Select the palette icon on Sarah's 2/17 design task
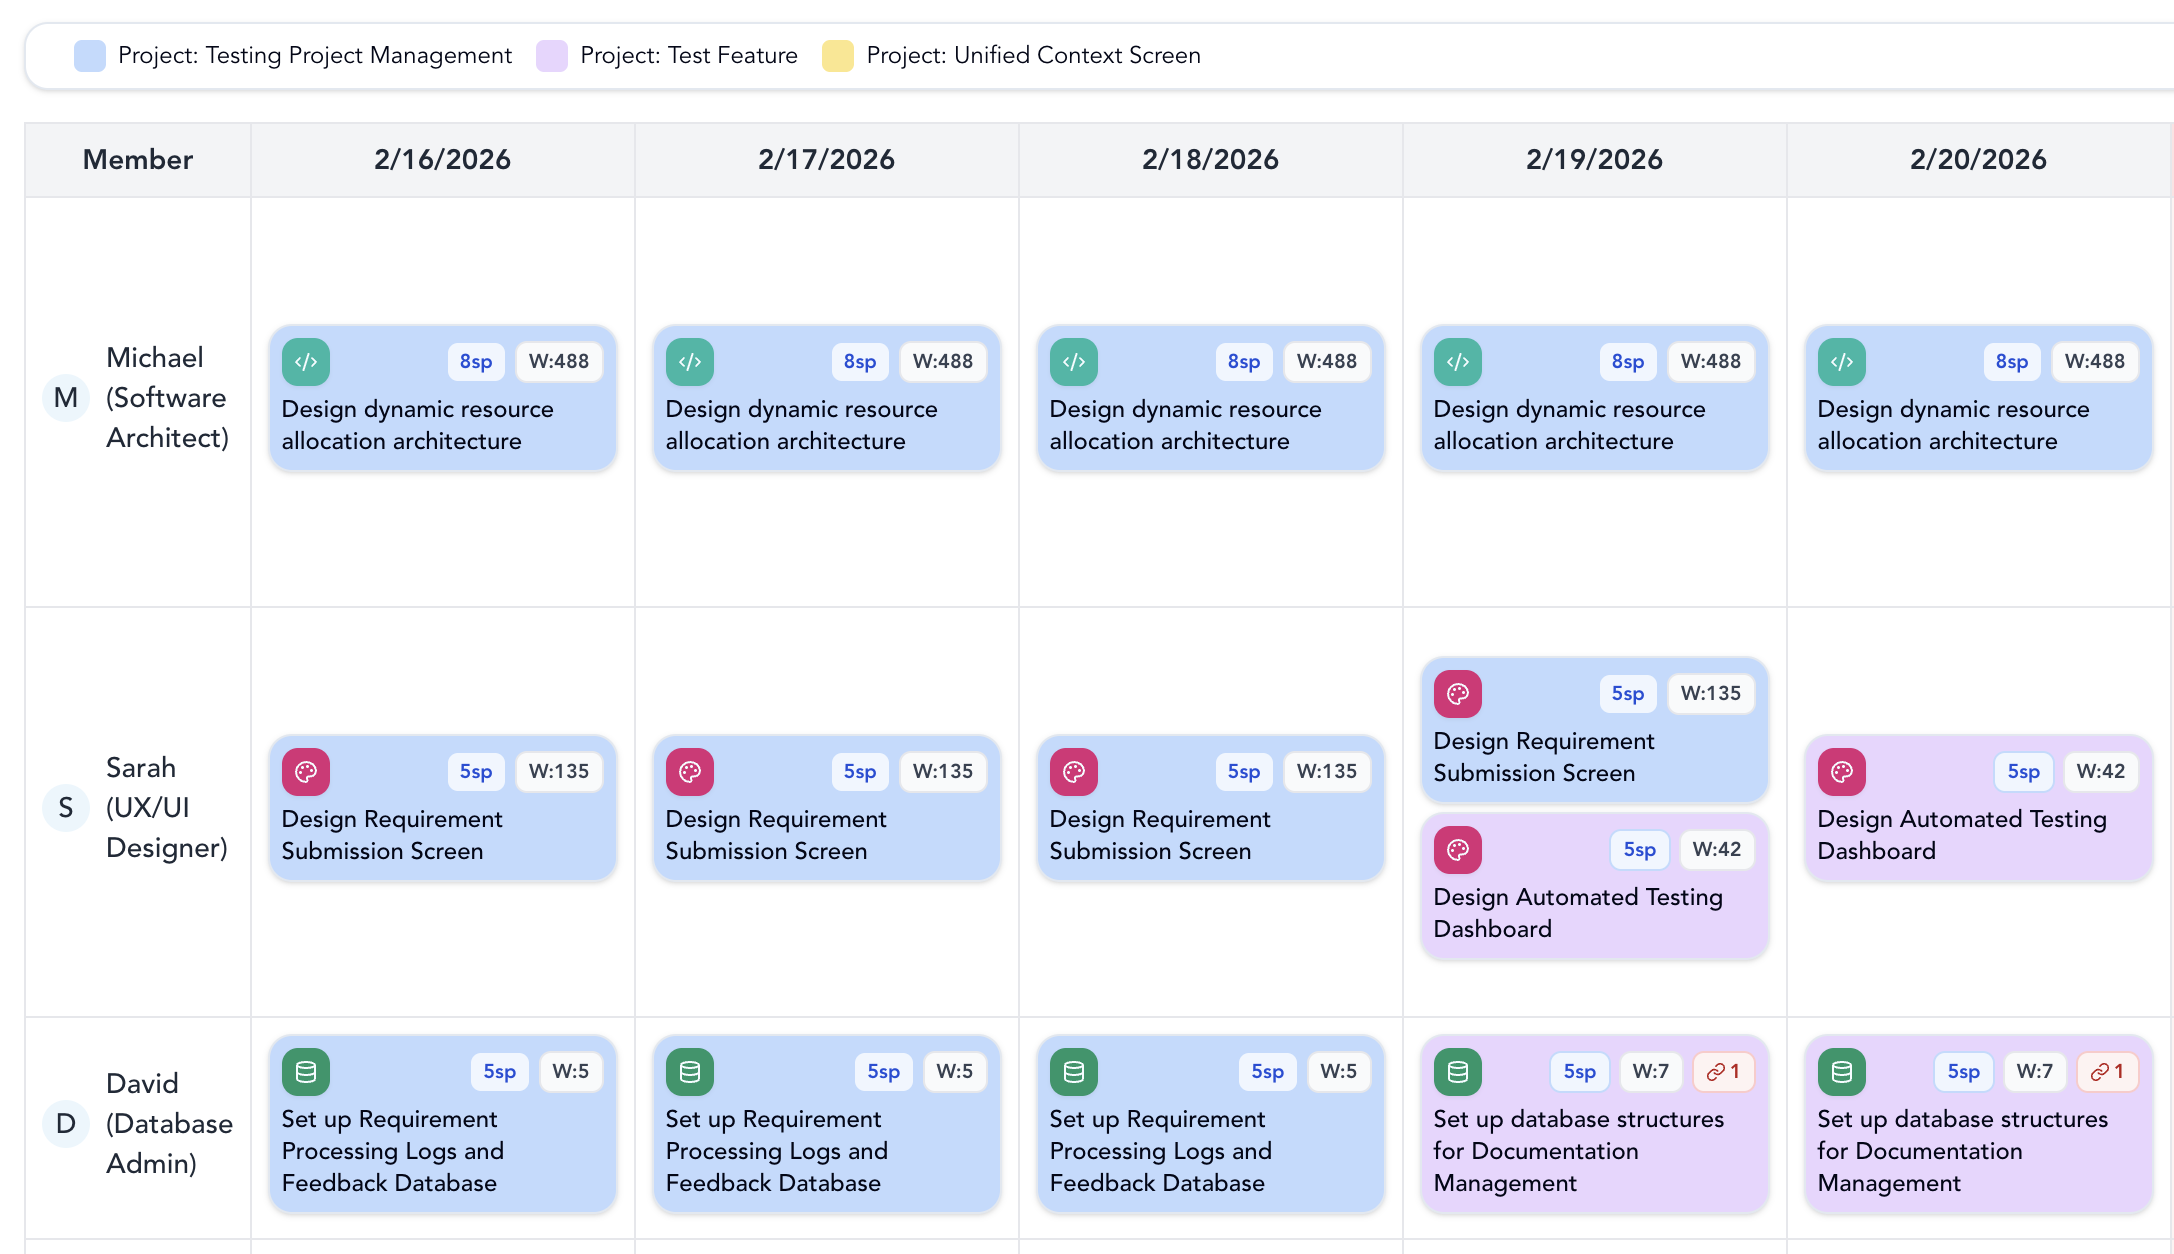This screenshot has height=1254, width=2174. click(690, 771)
